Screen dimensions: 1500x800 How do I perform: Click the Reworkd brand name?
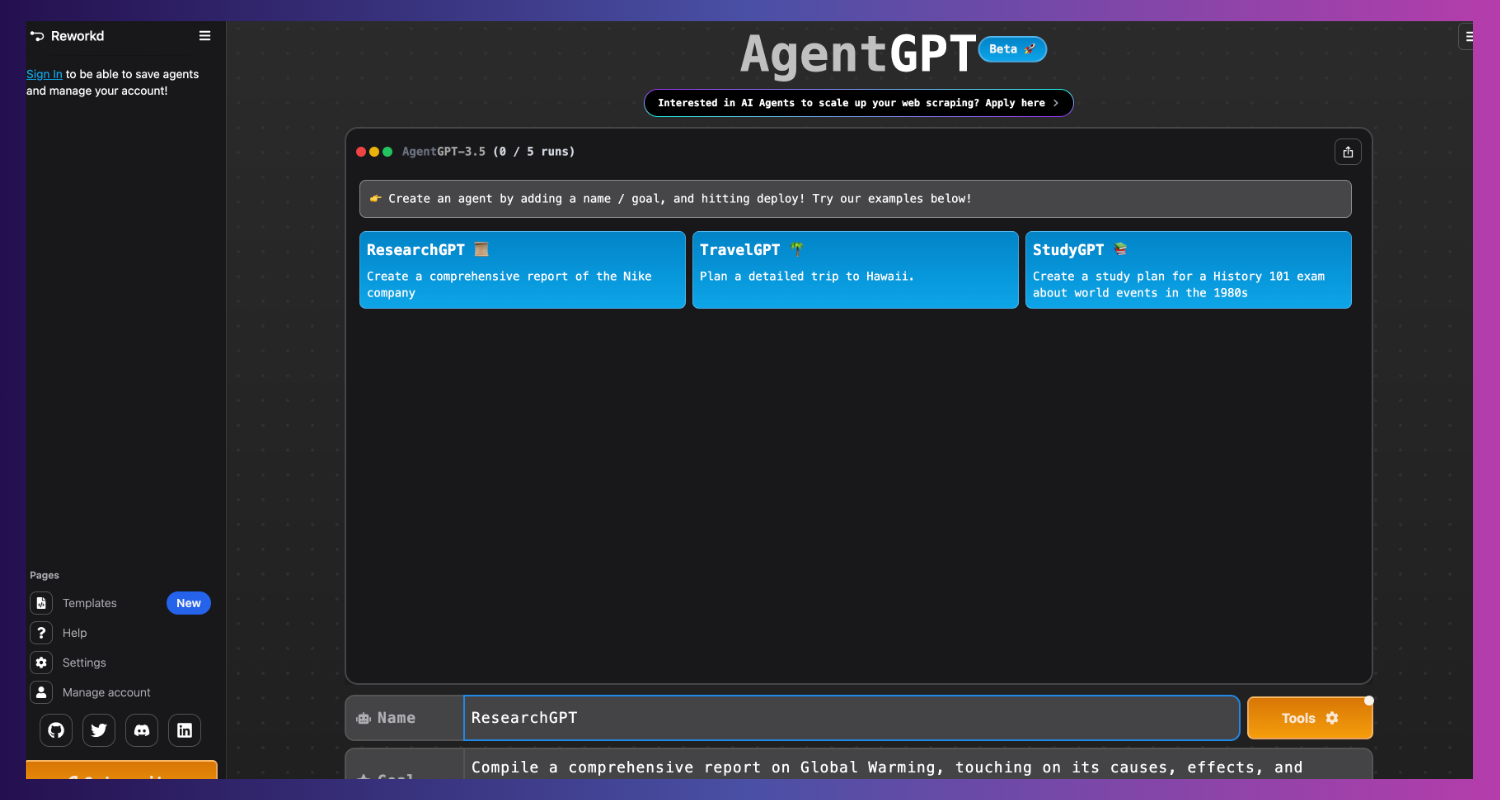(78, 36)
